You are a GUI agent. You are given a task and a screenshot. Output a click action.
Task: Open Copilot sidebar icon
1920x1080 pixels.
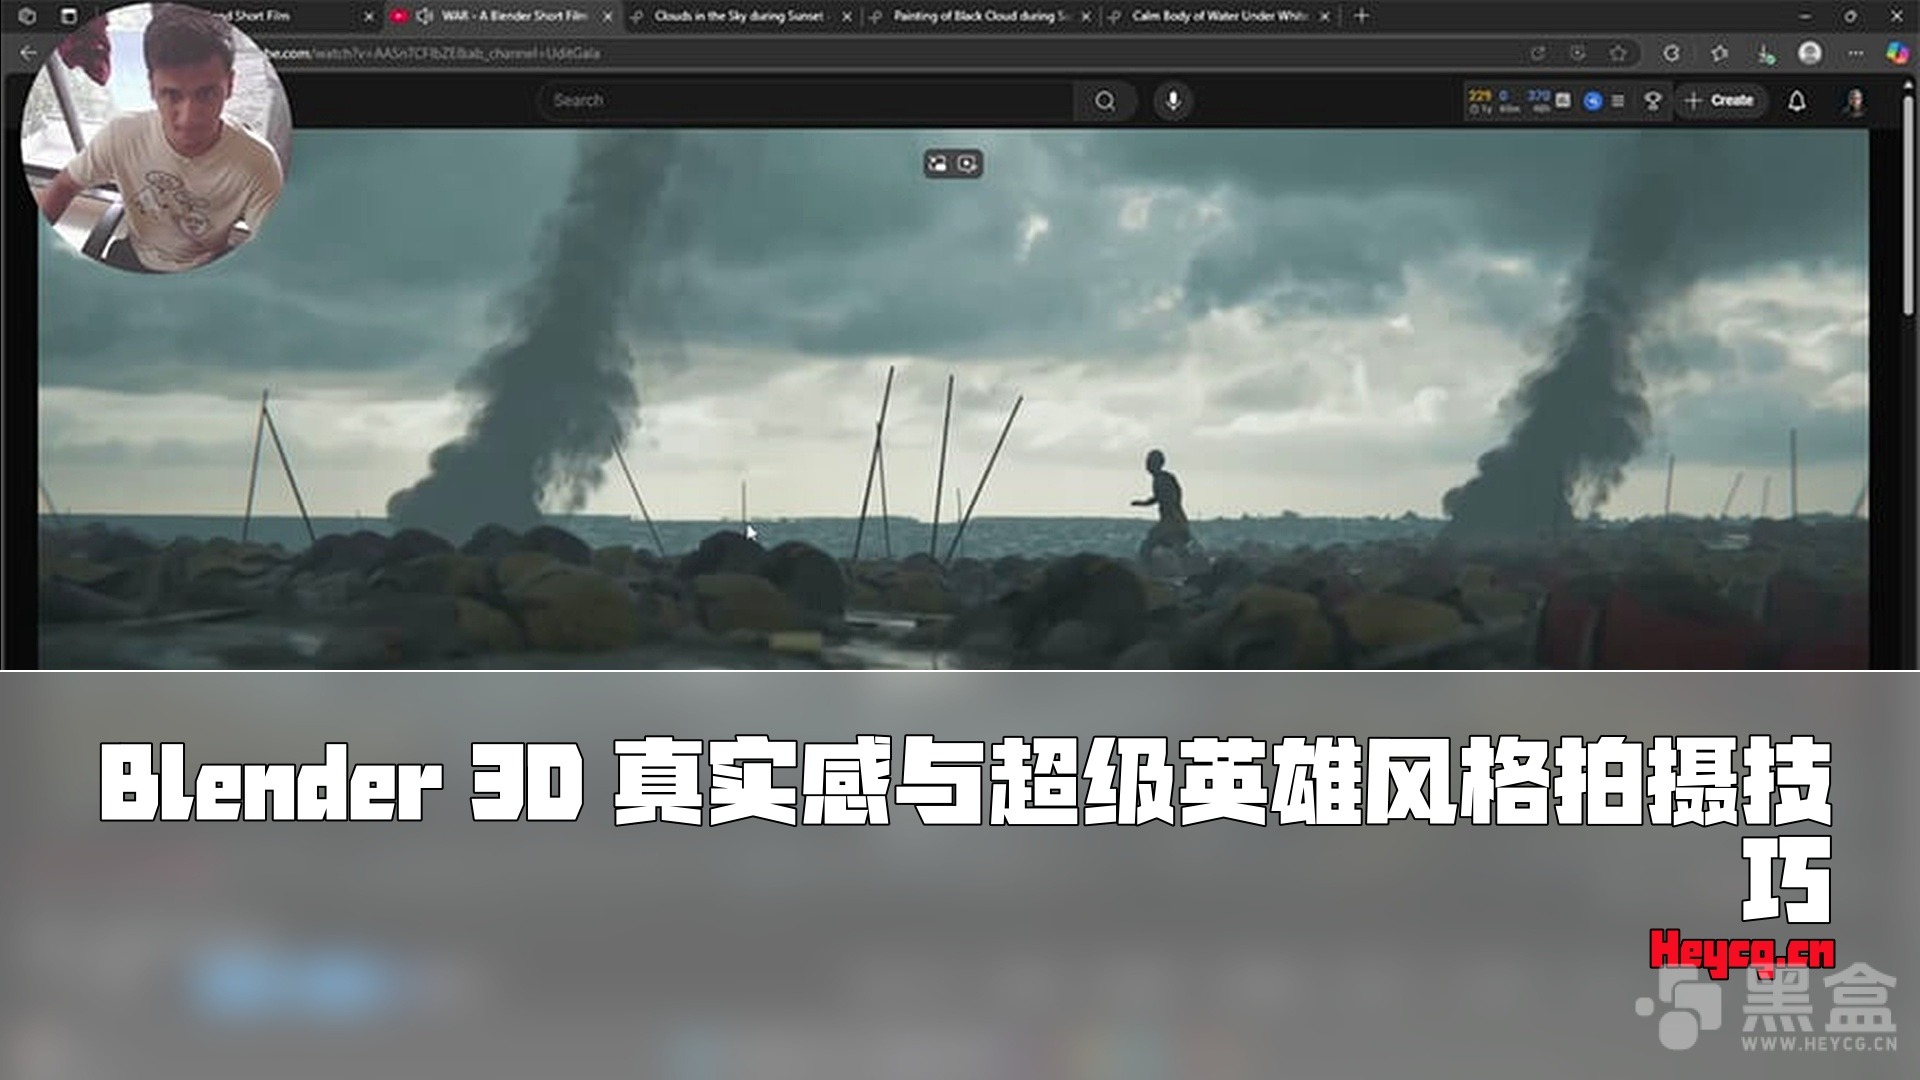1896,53
